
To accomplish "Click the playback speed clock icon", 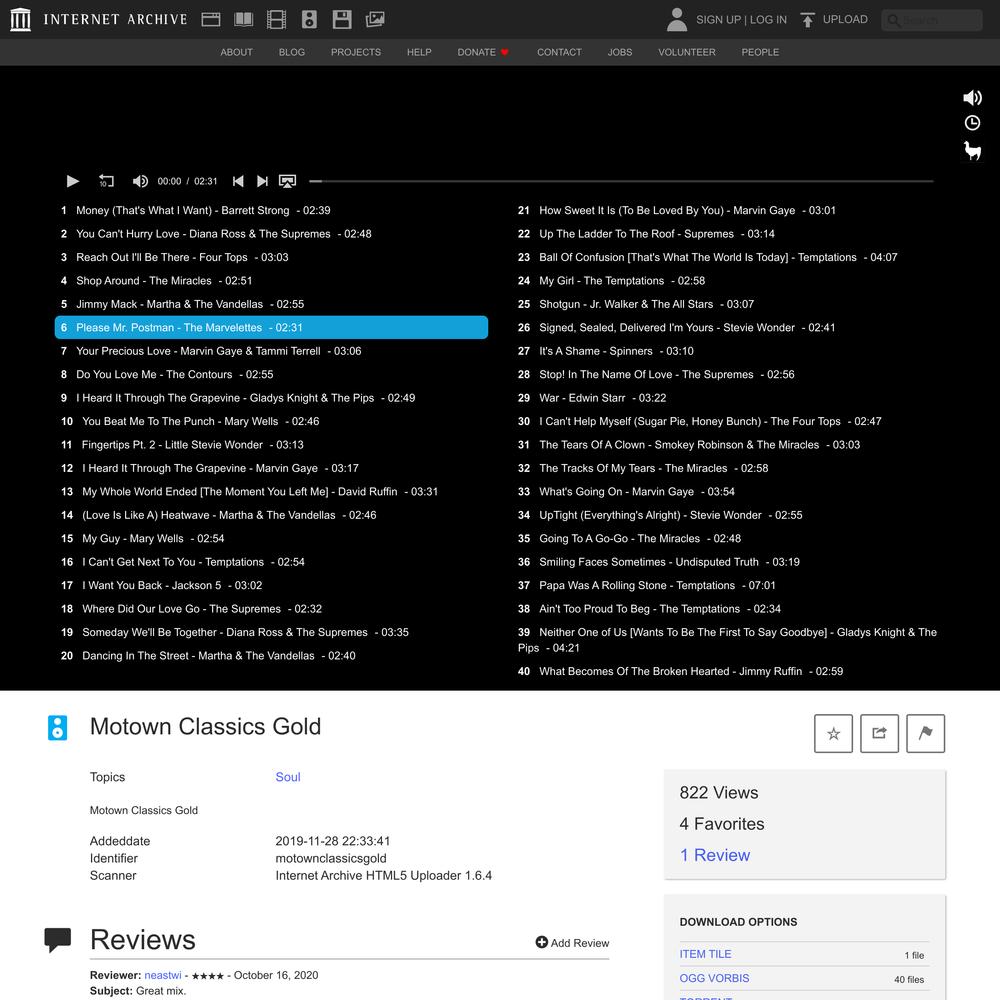I will pyautogui.click(x=972, y=122).
